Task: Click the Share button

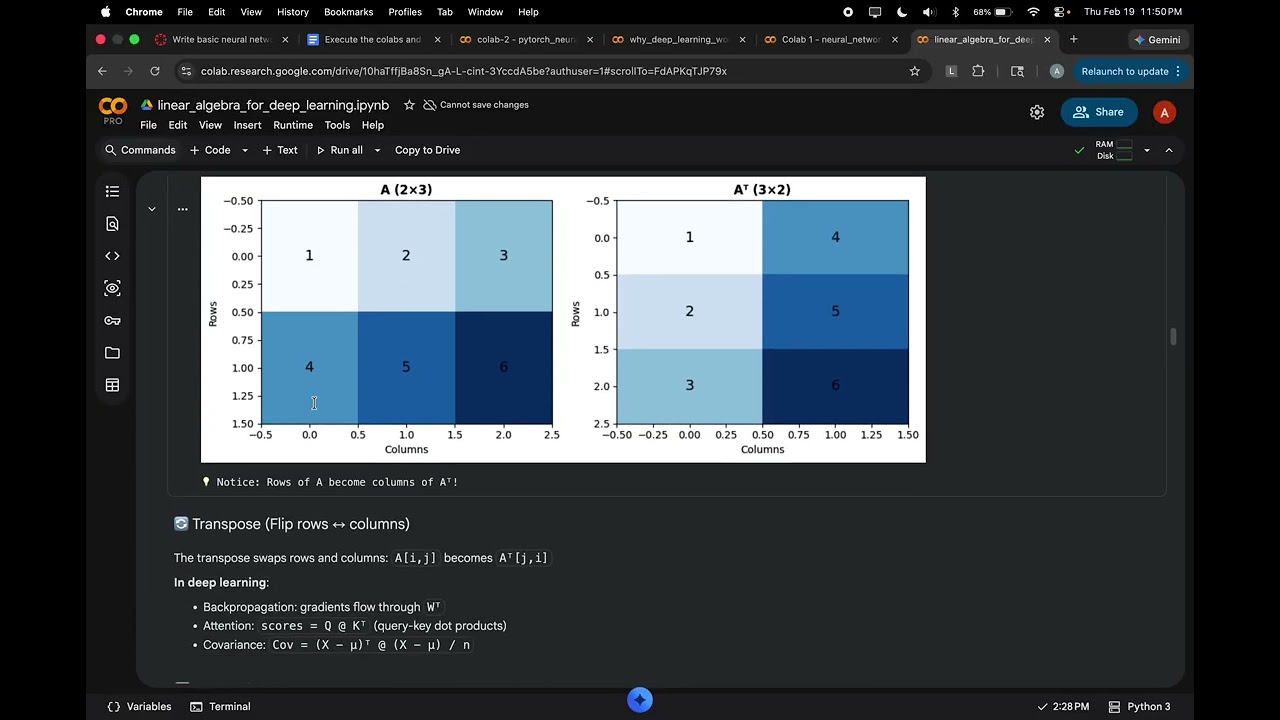Action: [1099, 112]
